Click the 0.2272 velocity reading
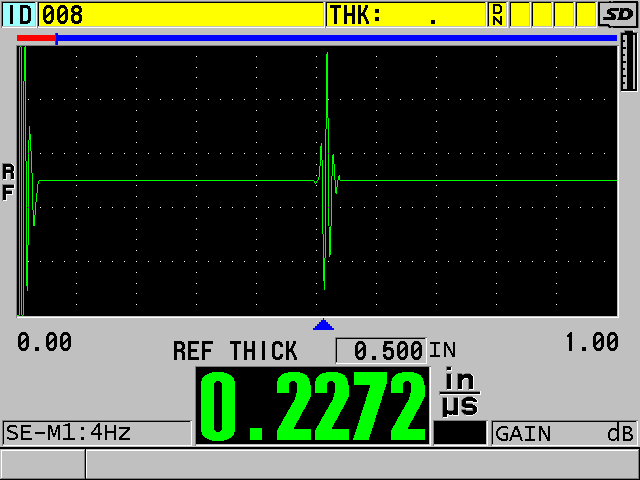Screen dimensions: 640x480 [313, 406]
